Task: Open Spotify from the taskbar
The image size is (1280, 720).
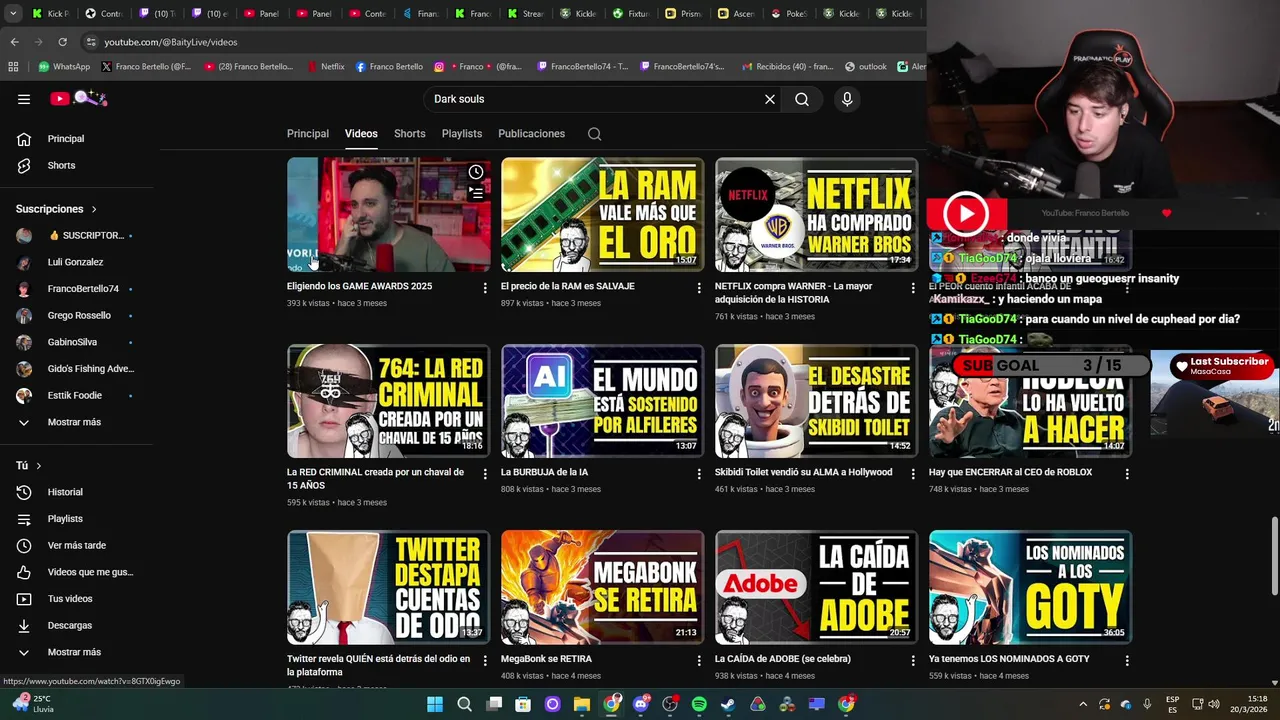Action: (699, 704)
